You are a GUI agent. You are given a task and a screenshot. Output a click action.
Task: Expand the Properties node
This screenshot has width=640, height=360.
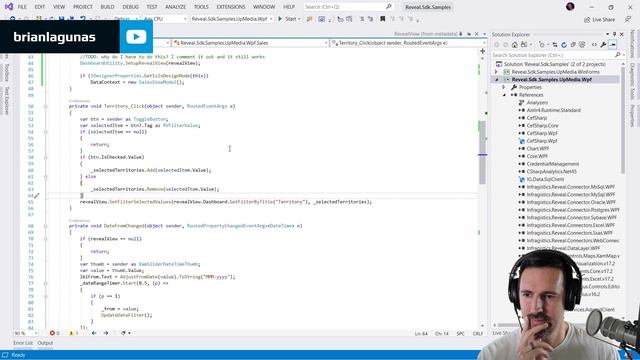[504, 87]
